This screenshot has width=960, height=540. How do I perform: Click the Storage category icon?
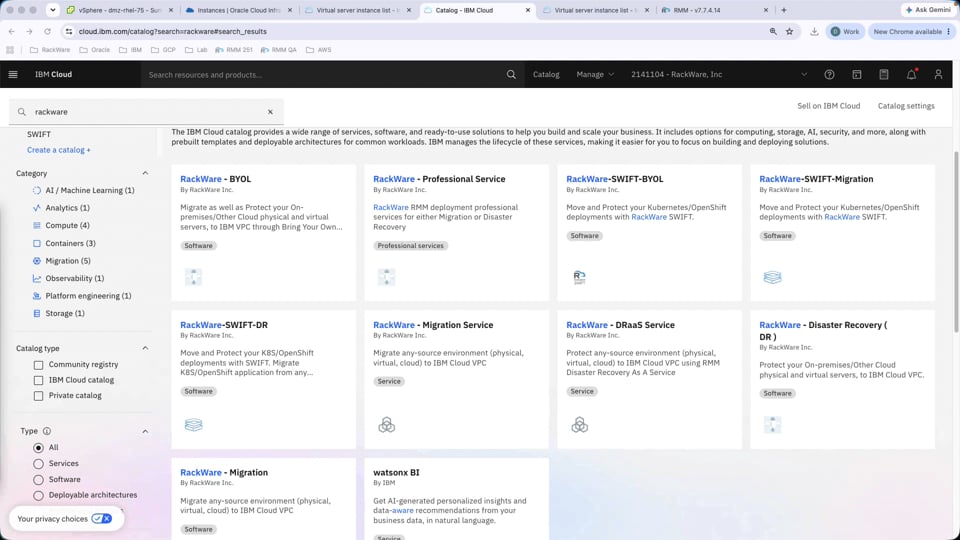click(x=37, y=313)
